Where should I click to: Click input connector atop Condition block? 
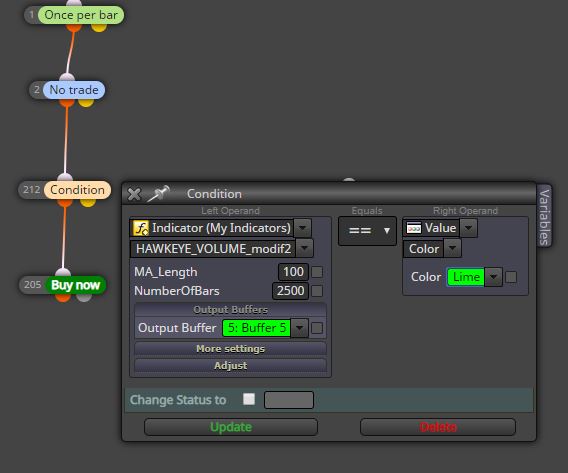click(65, 177)
